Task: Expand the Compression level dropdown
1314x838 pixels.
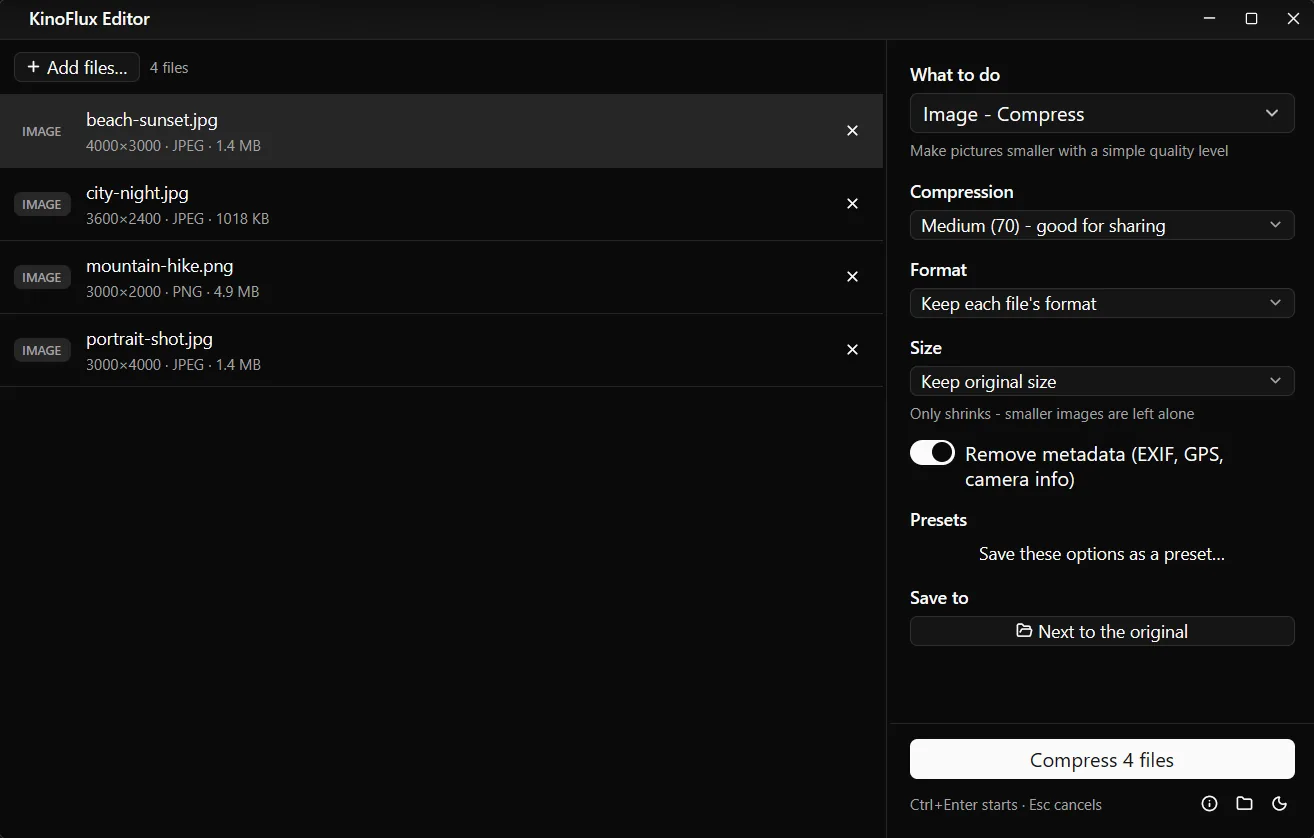Action: (x=1102, y=226)
